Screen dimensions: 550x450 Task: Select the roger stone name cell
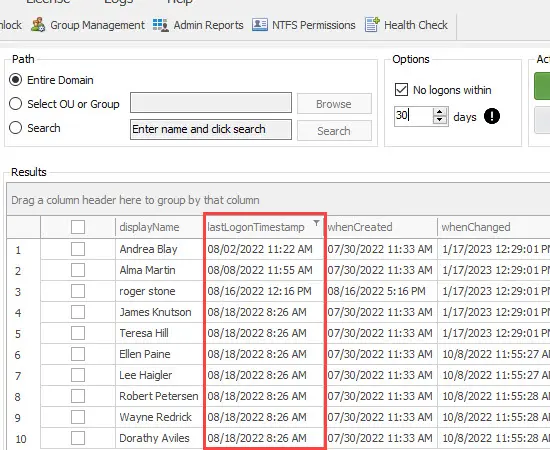click(159, 291)
